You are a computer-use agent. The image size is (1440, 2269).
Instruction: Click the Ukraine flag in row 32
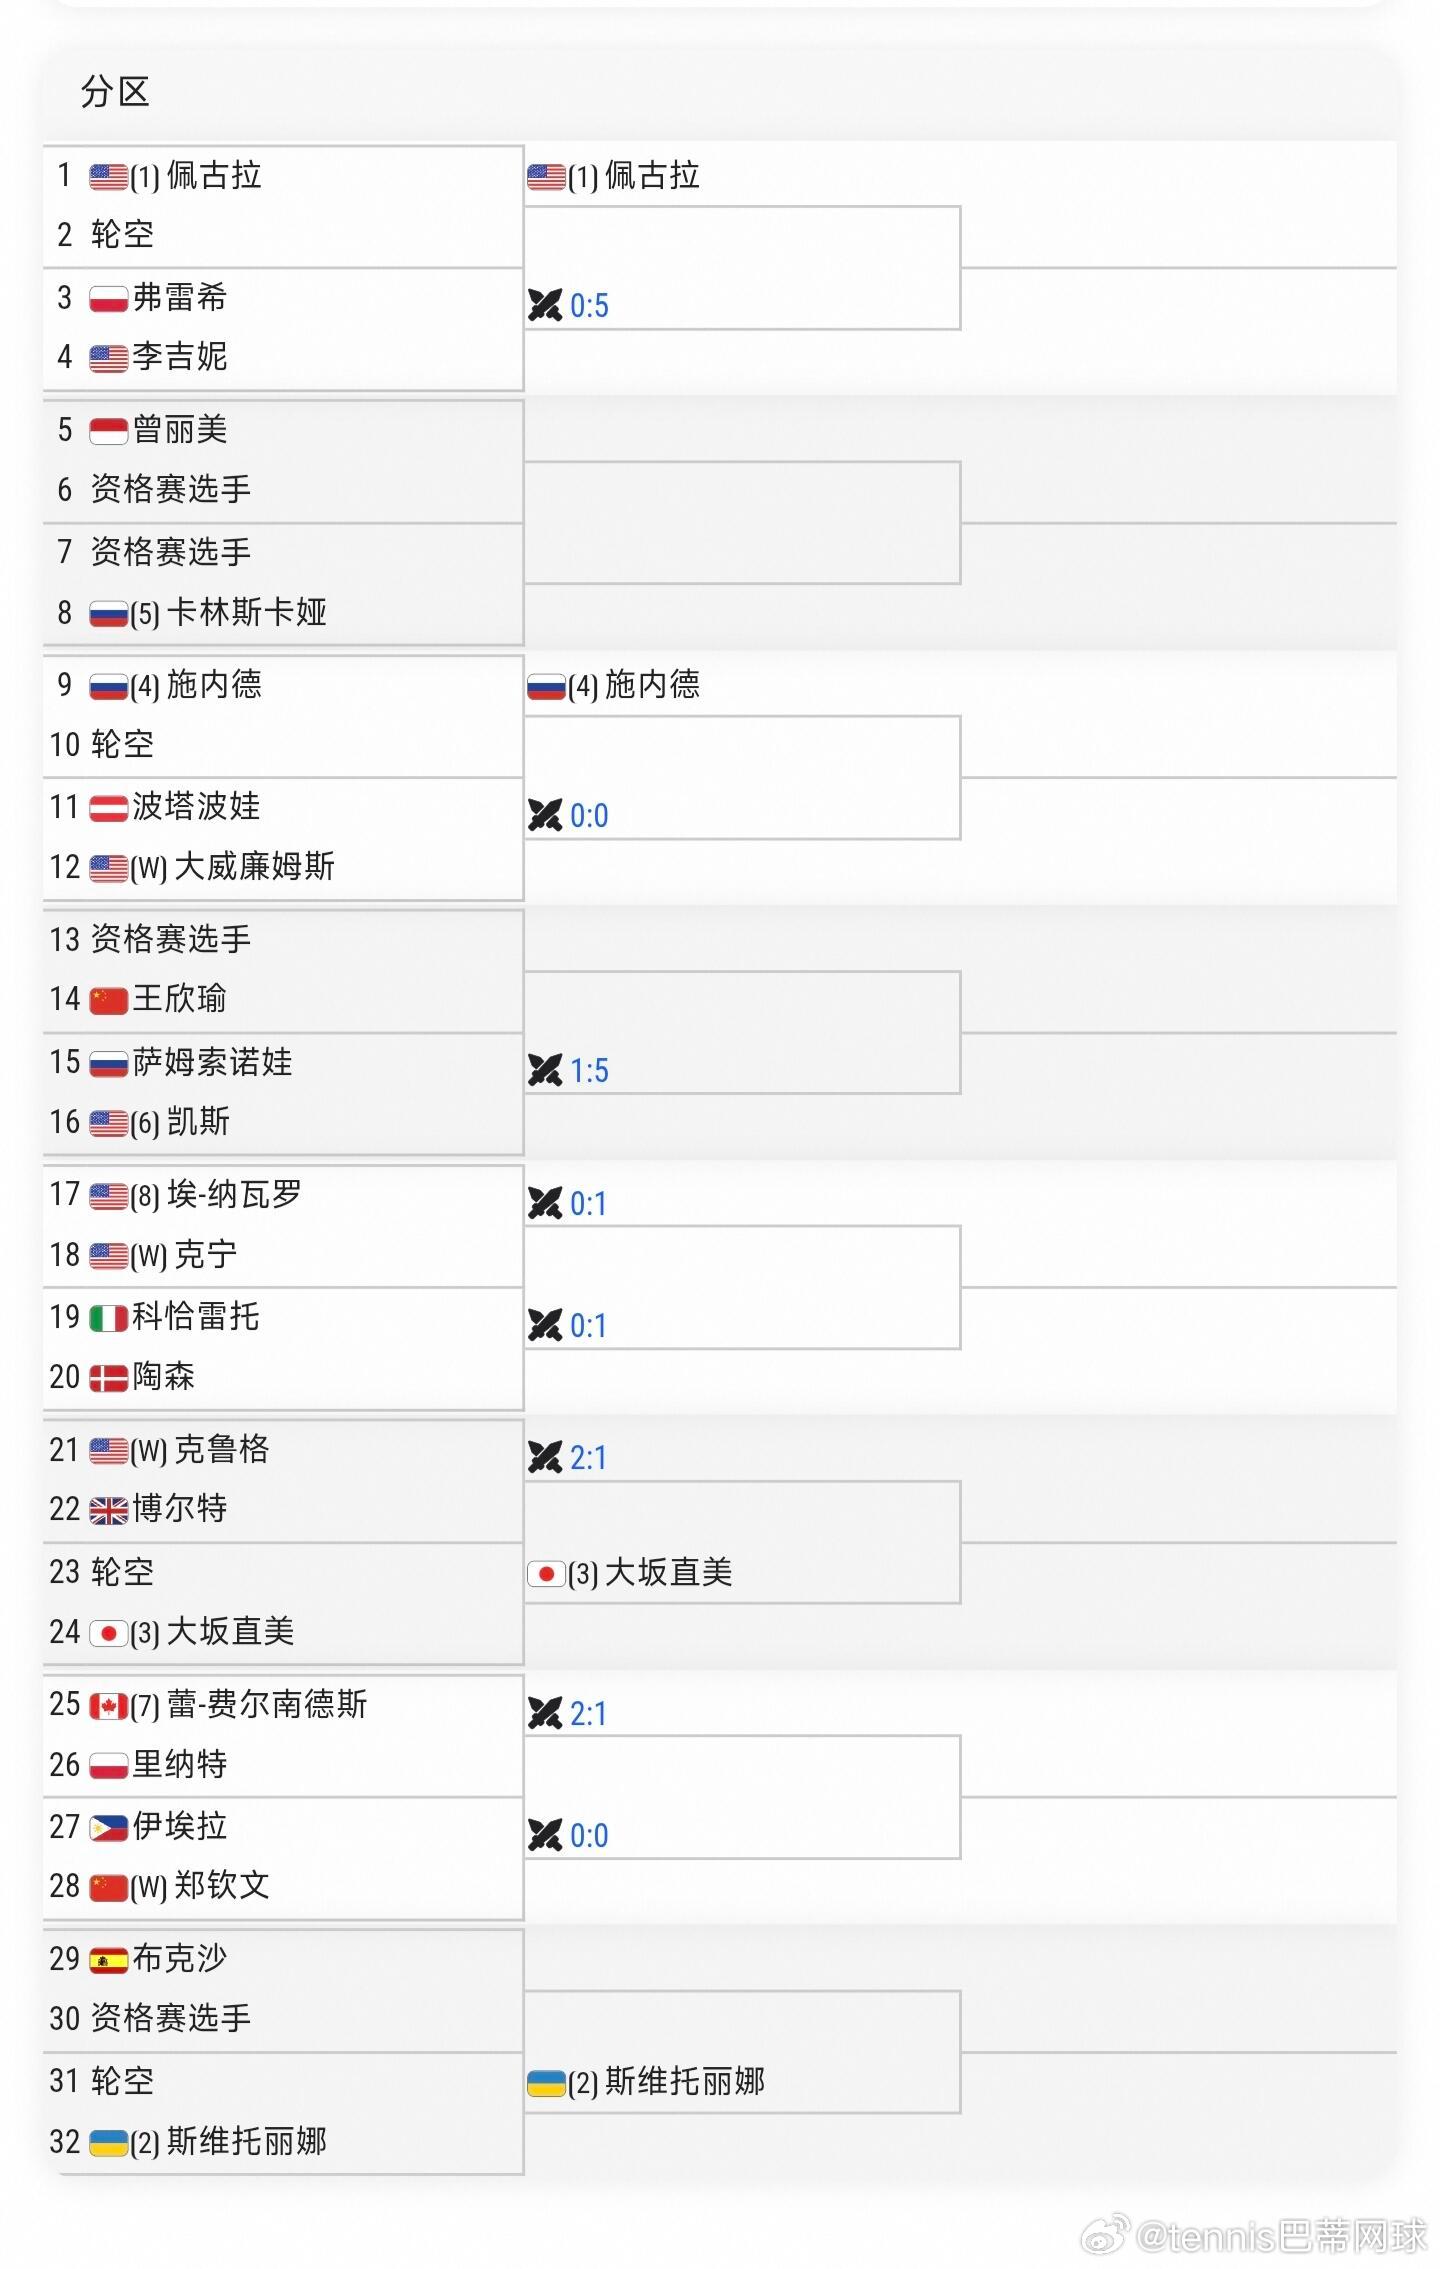[108, 2142]
